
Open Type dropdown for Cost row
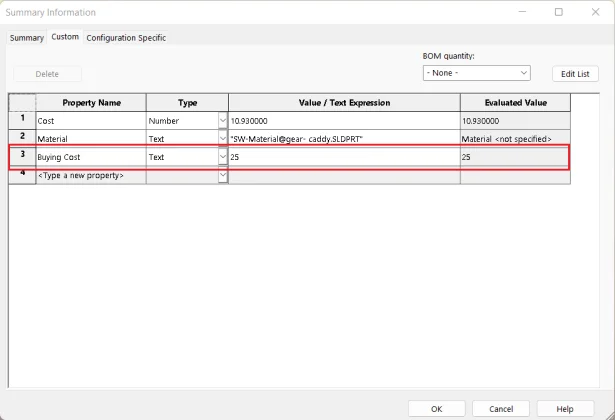pos(222,120)
